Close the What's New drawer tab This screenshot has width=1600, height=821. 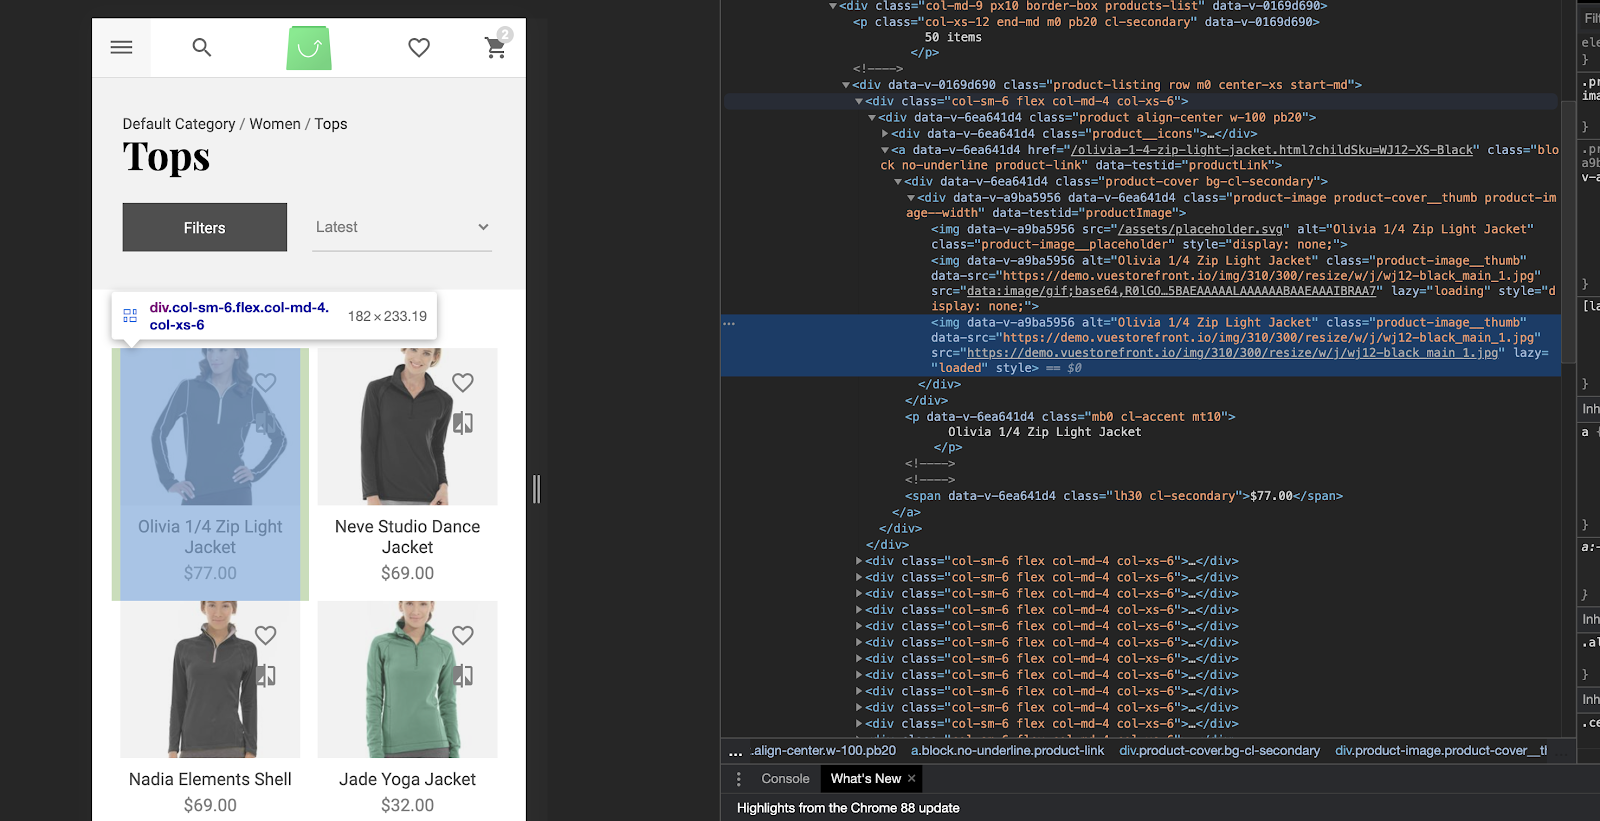[911, 778]
